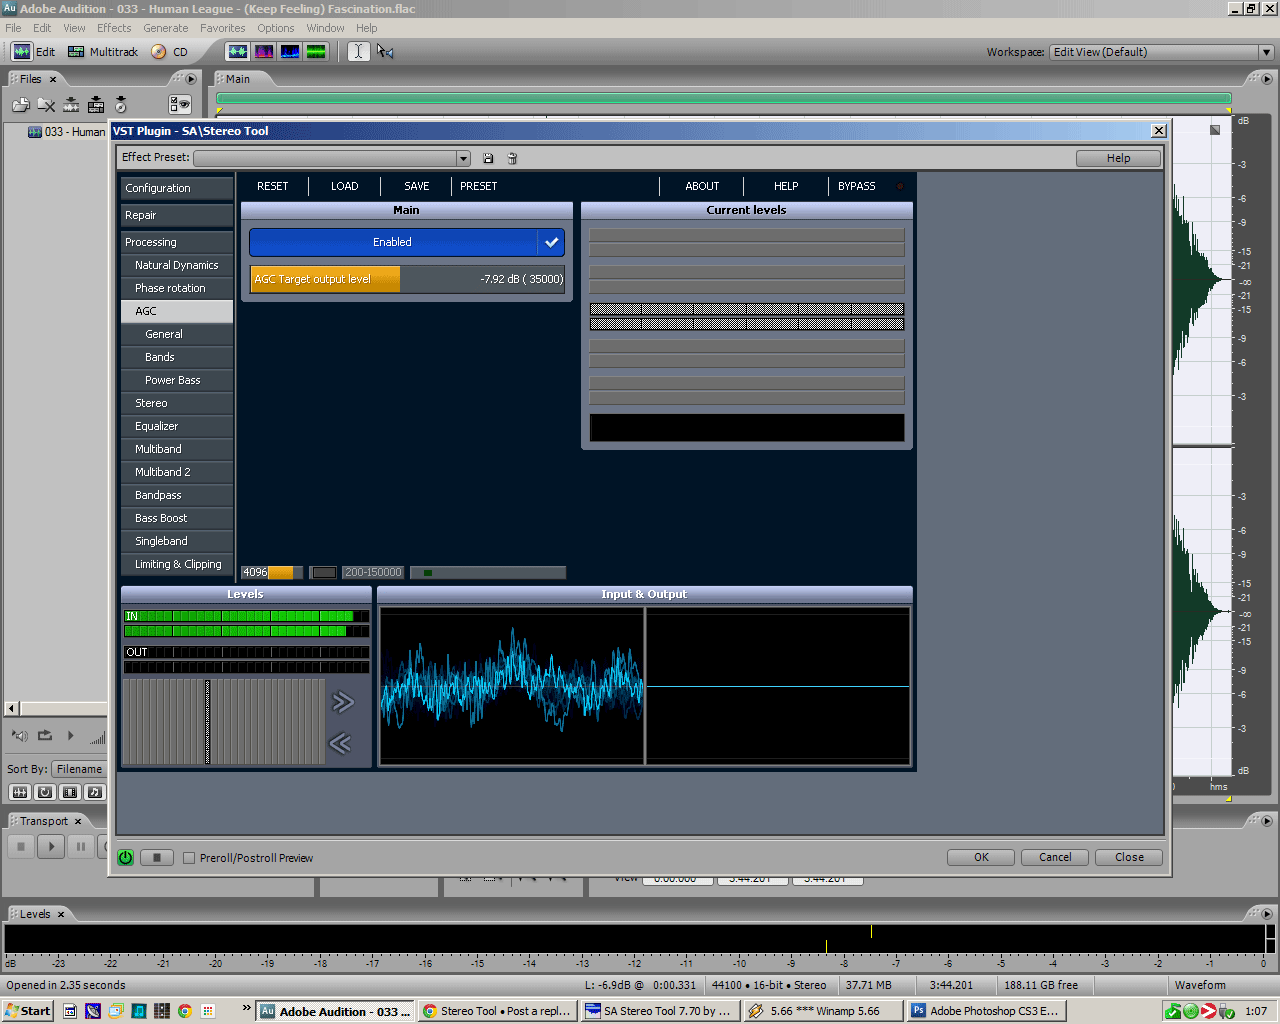
Task: Click Close File icon in Files panel
Action: [46, 104]
